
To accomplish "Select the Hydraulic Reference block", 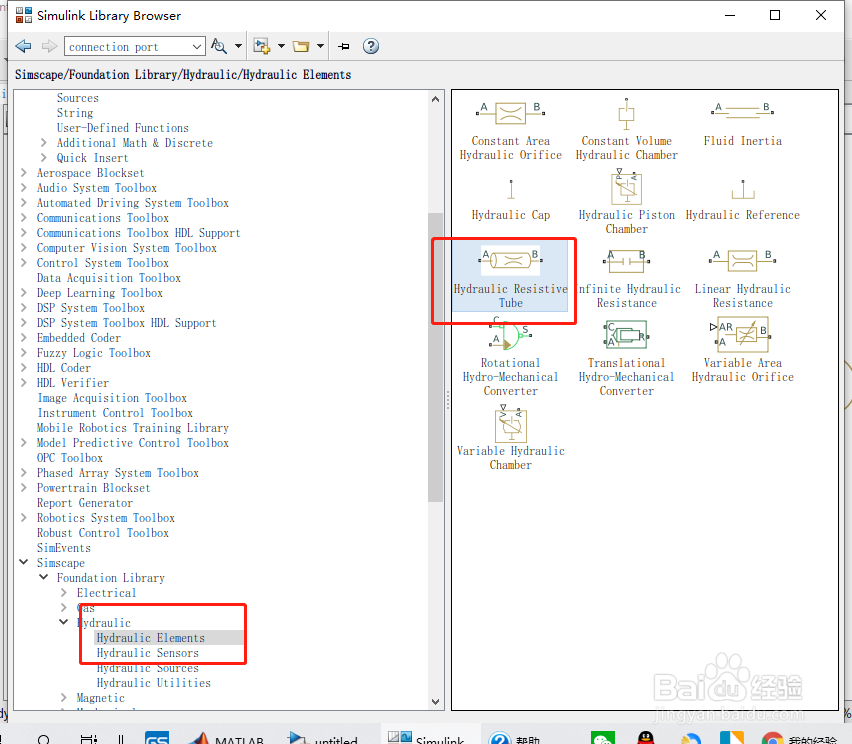I will (x=742, y=200).
